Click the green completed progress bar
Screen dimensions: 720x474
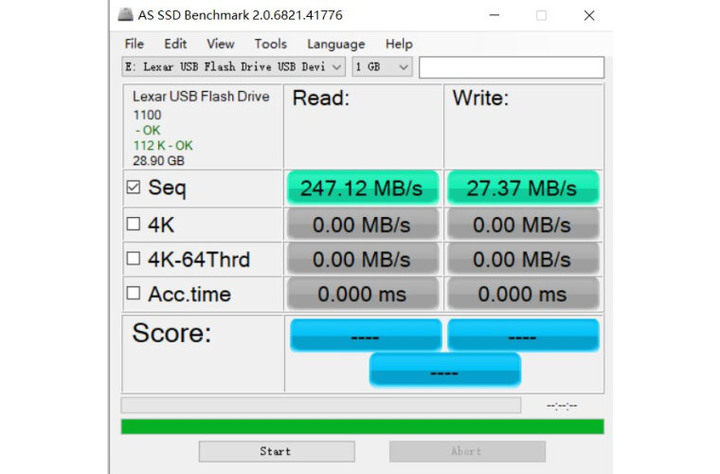(x=362, y=426)
